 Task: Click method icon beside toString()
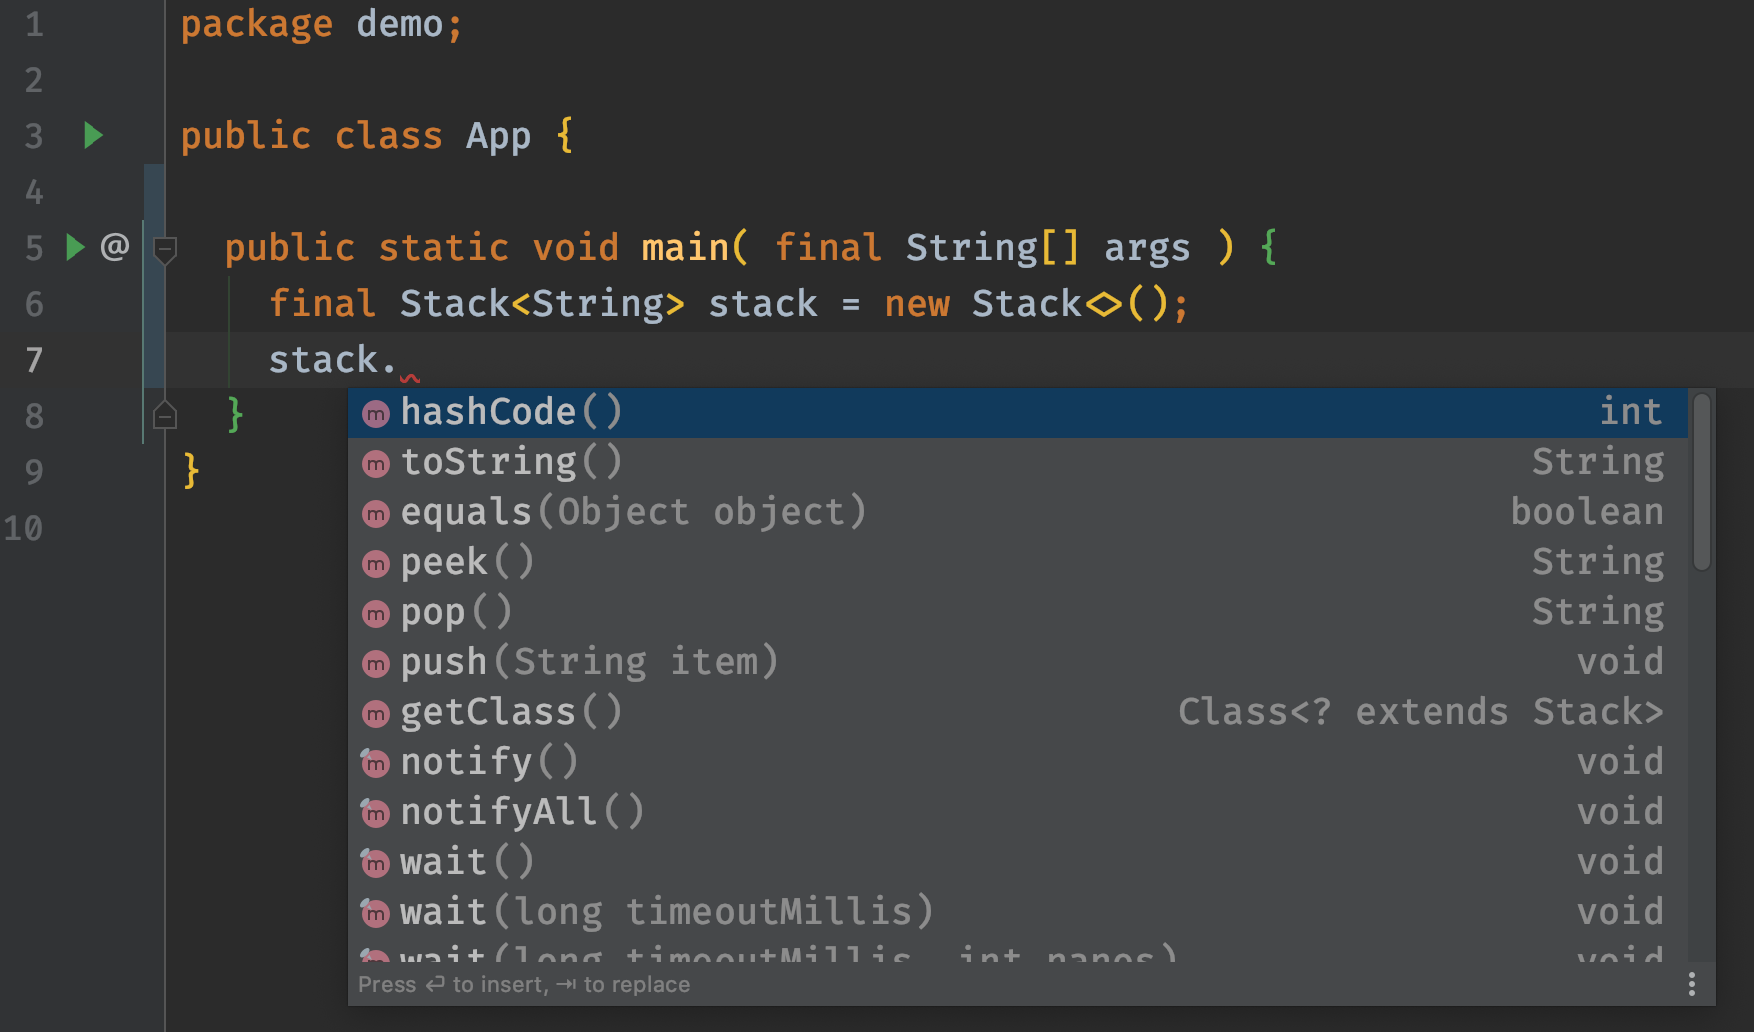click(375, 464)
